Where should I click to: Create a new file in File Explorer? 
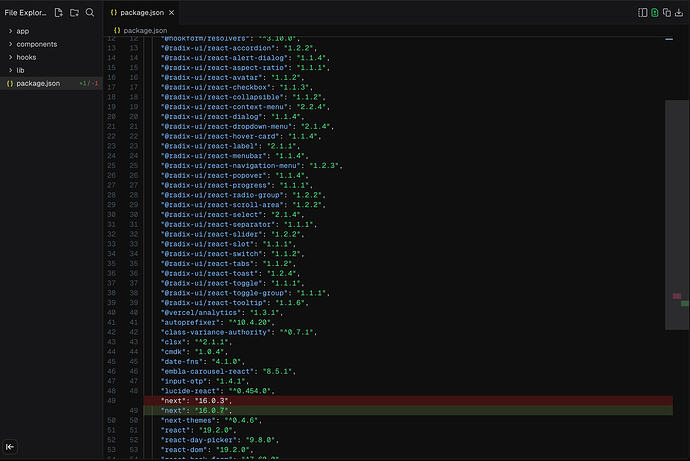pyautogui.click(x=59, y=13)
